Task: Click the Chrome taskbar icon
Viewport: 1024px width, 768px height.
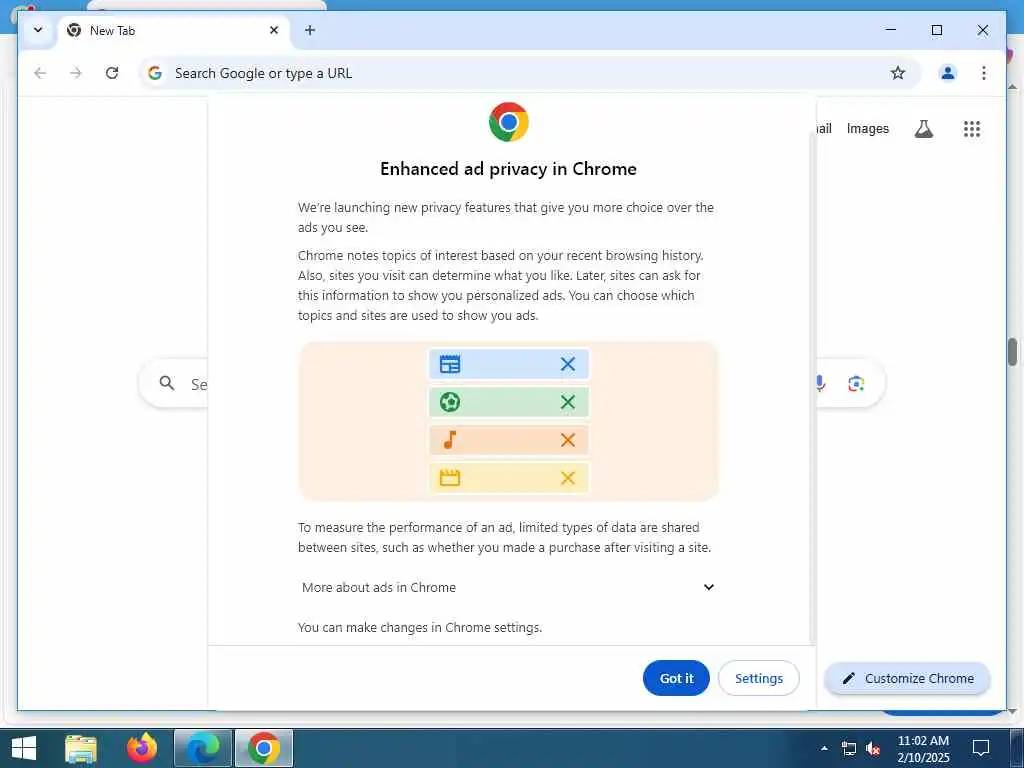Action: click(x=264, y=748)
